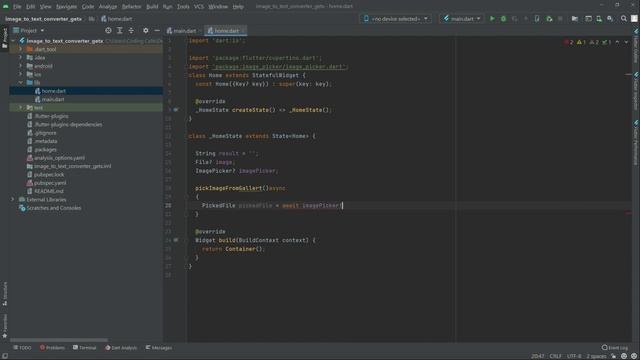The width and height of the screenshot is (640, 360).
Task: Open the VCS menu
Action: (x=199, y=7)
